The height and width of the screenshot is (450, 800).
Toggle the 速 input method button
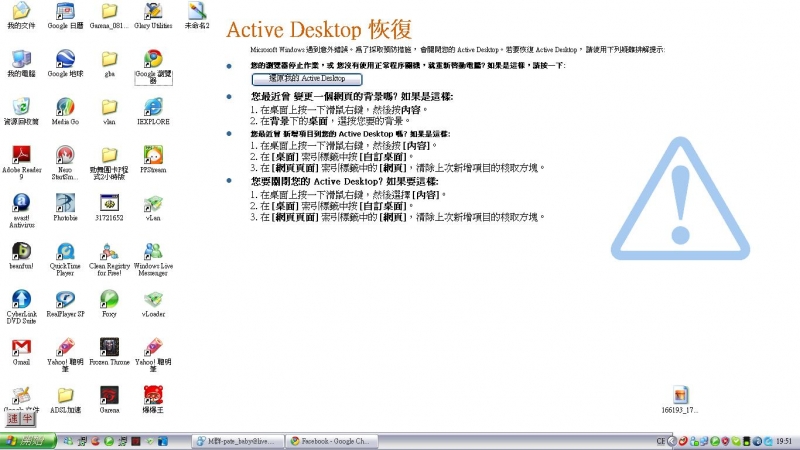(13, 419)
